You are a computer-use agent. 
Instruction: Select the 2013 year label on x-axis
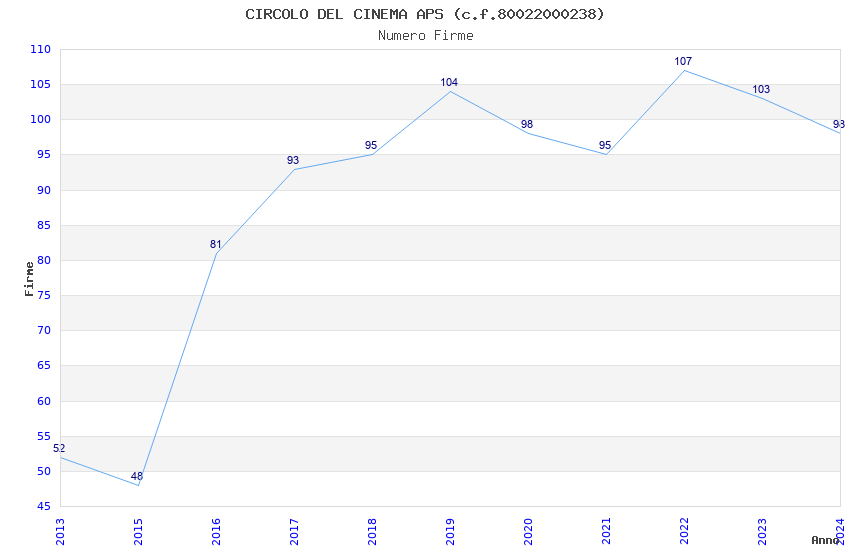point(60,532)
